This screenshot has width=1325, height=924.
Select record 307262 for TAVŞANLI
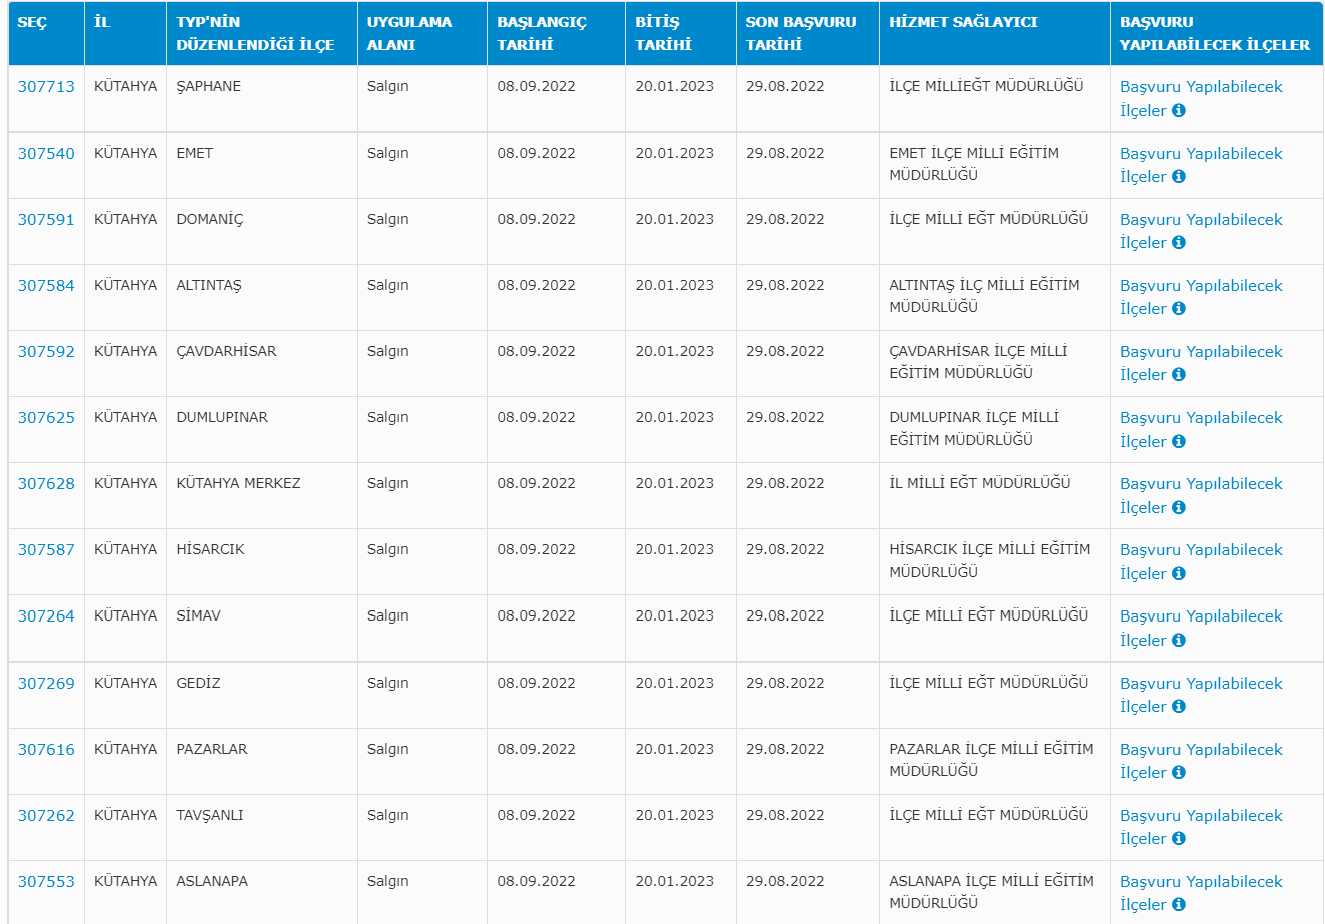(x=46, y=816)
